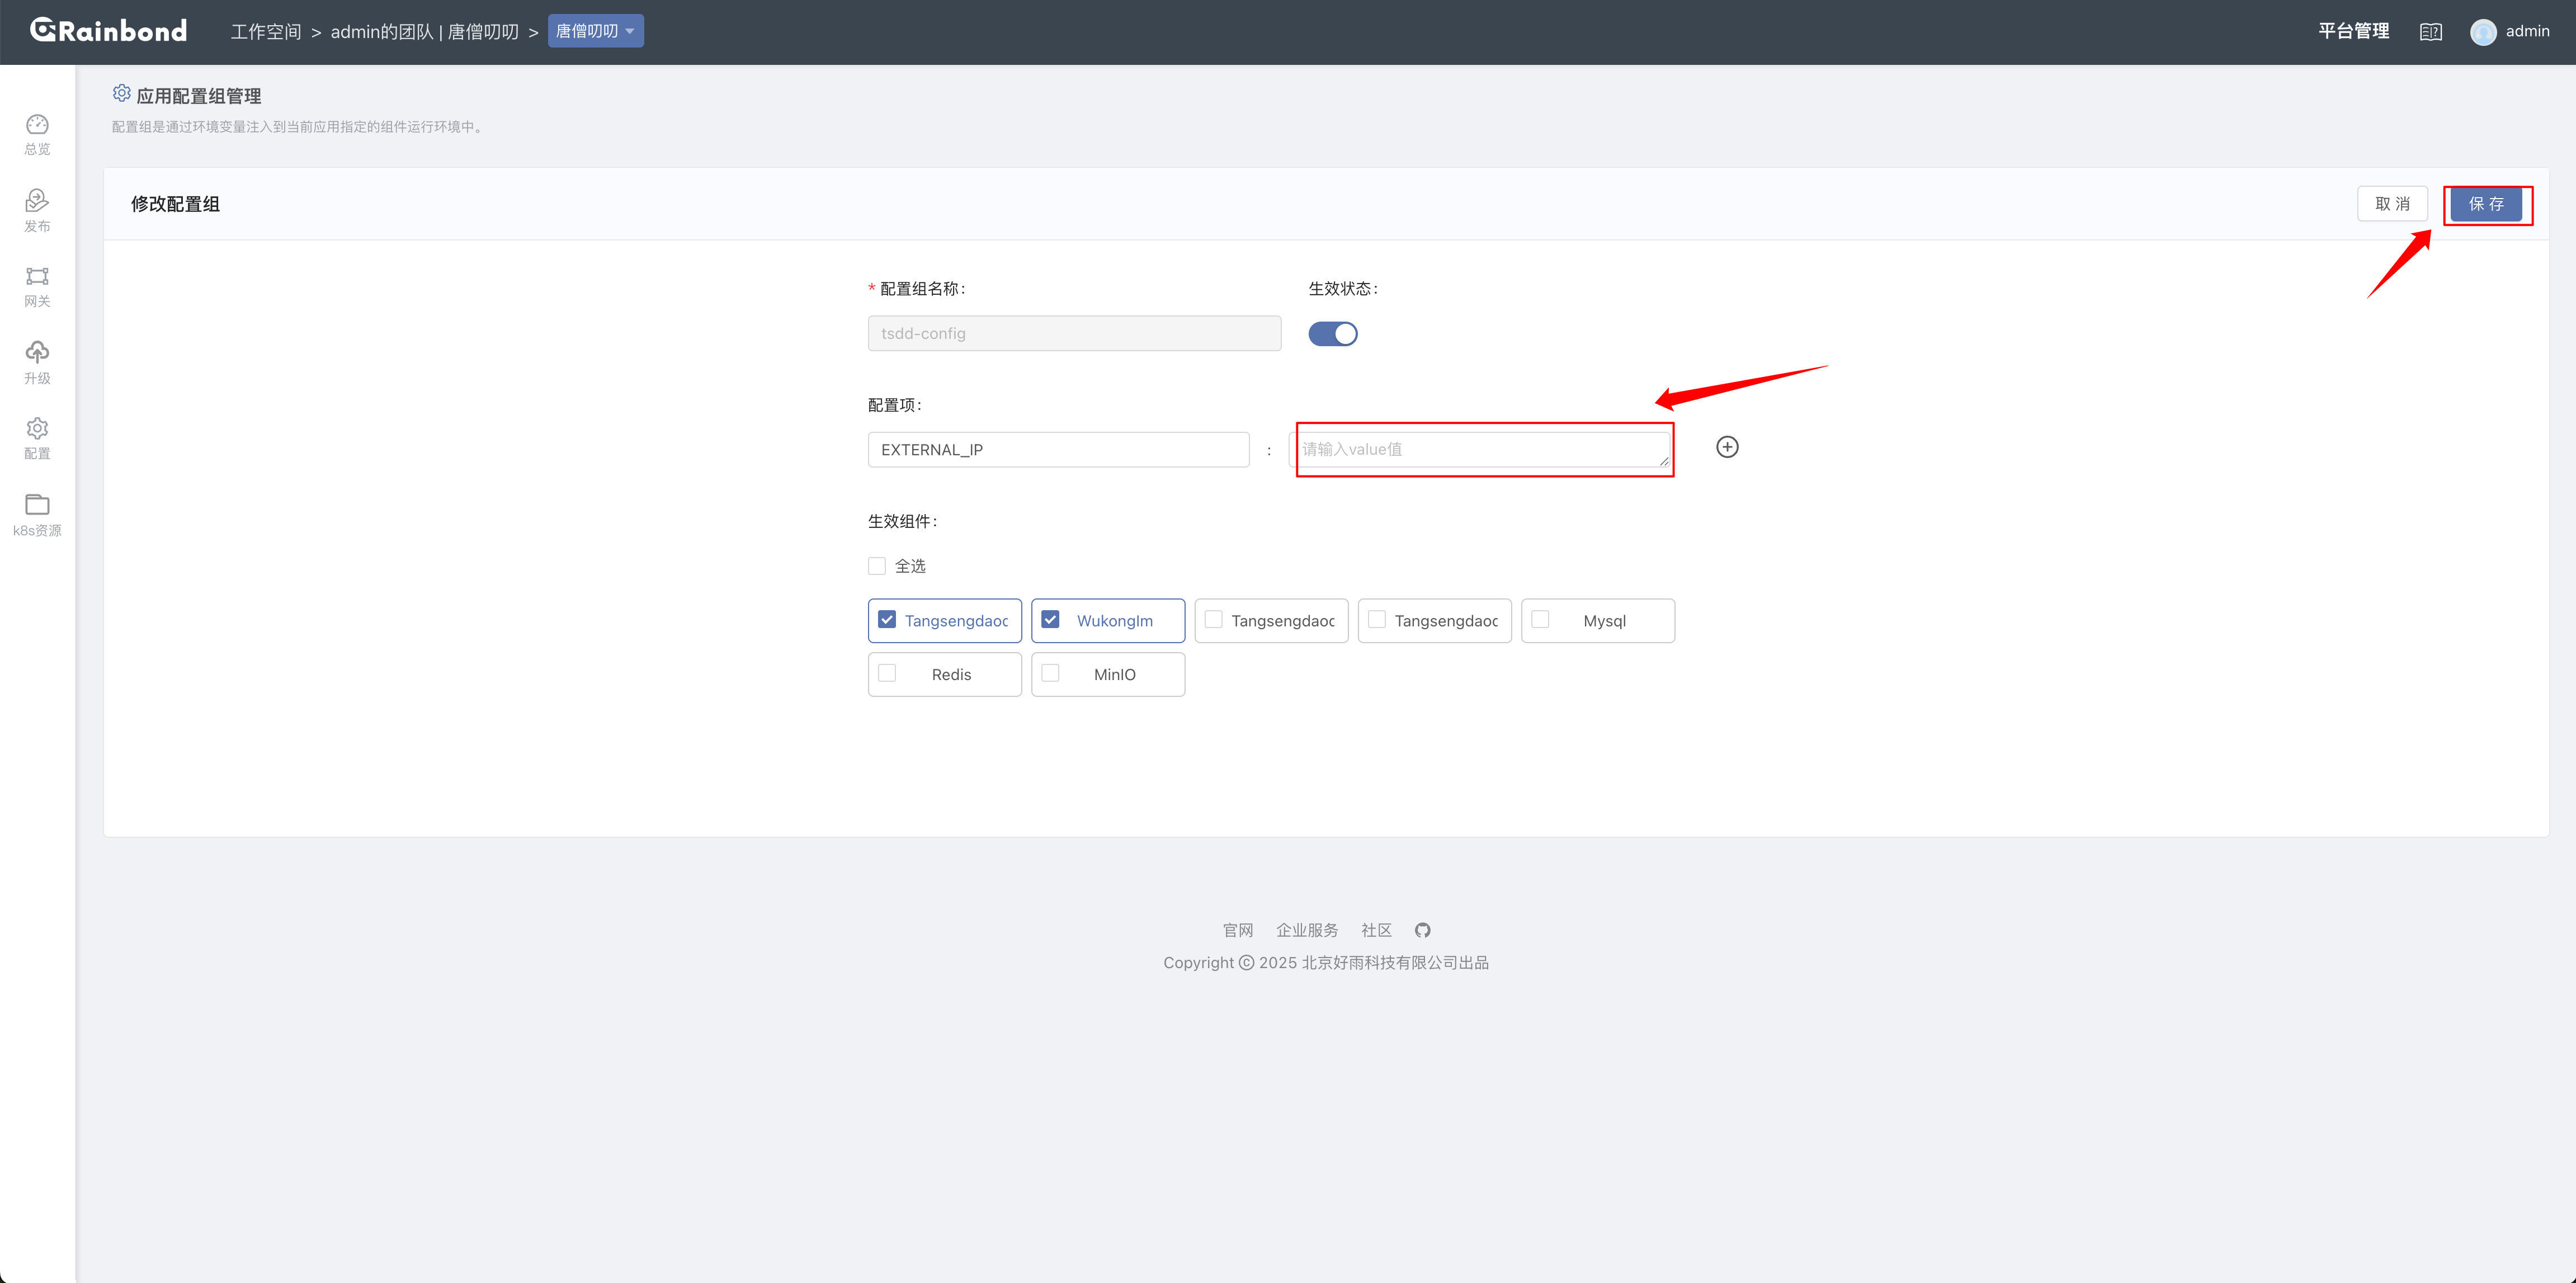Image resolution: width=2576 pixels, height=1283 pixels.
Task: Toggle the 生效状态 switch off
Action: [1332, 334]
